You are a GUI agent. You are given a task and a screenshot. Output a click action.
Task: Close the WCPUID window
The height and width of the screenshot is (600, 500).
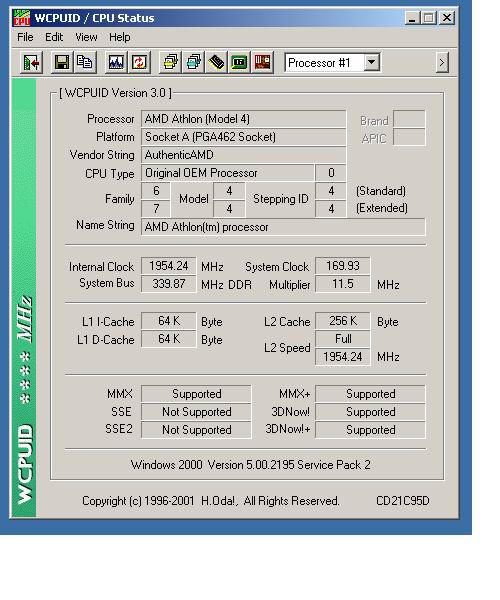pyautogui.click(x=446, y=18)
